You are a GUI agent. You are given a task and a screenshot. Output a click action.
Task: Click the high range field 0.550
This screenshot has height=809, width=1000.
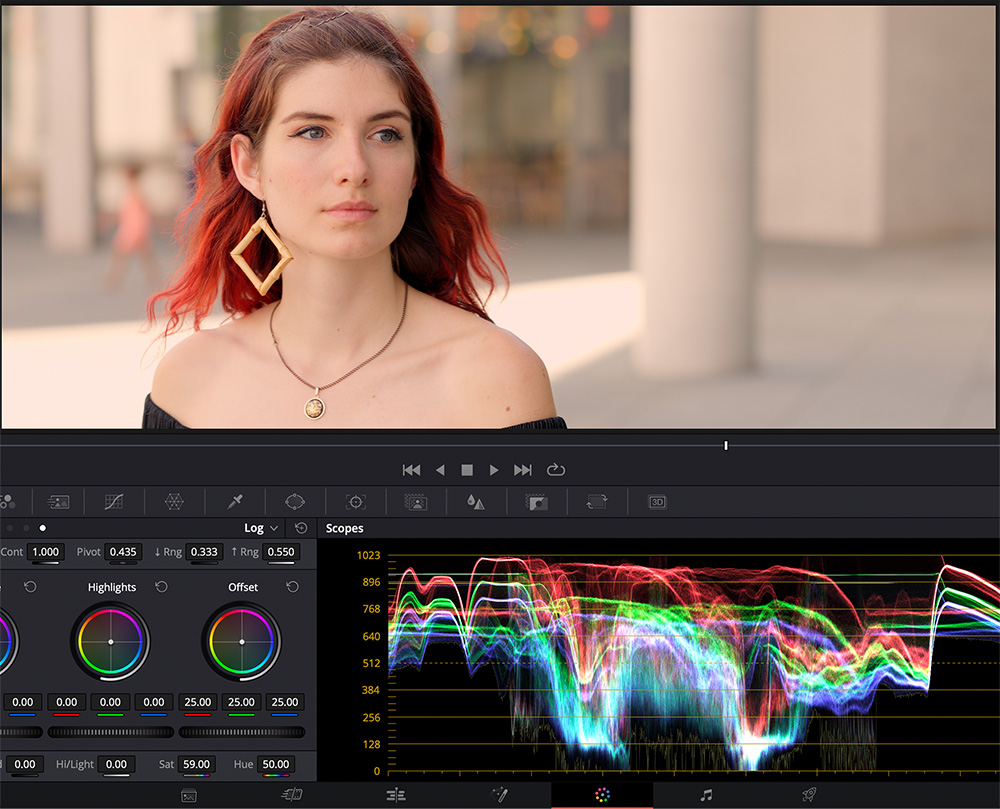pos(281,552)
